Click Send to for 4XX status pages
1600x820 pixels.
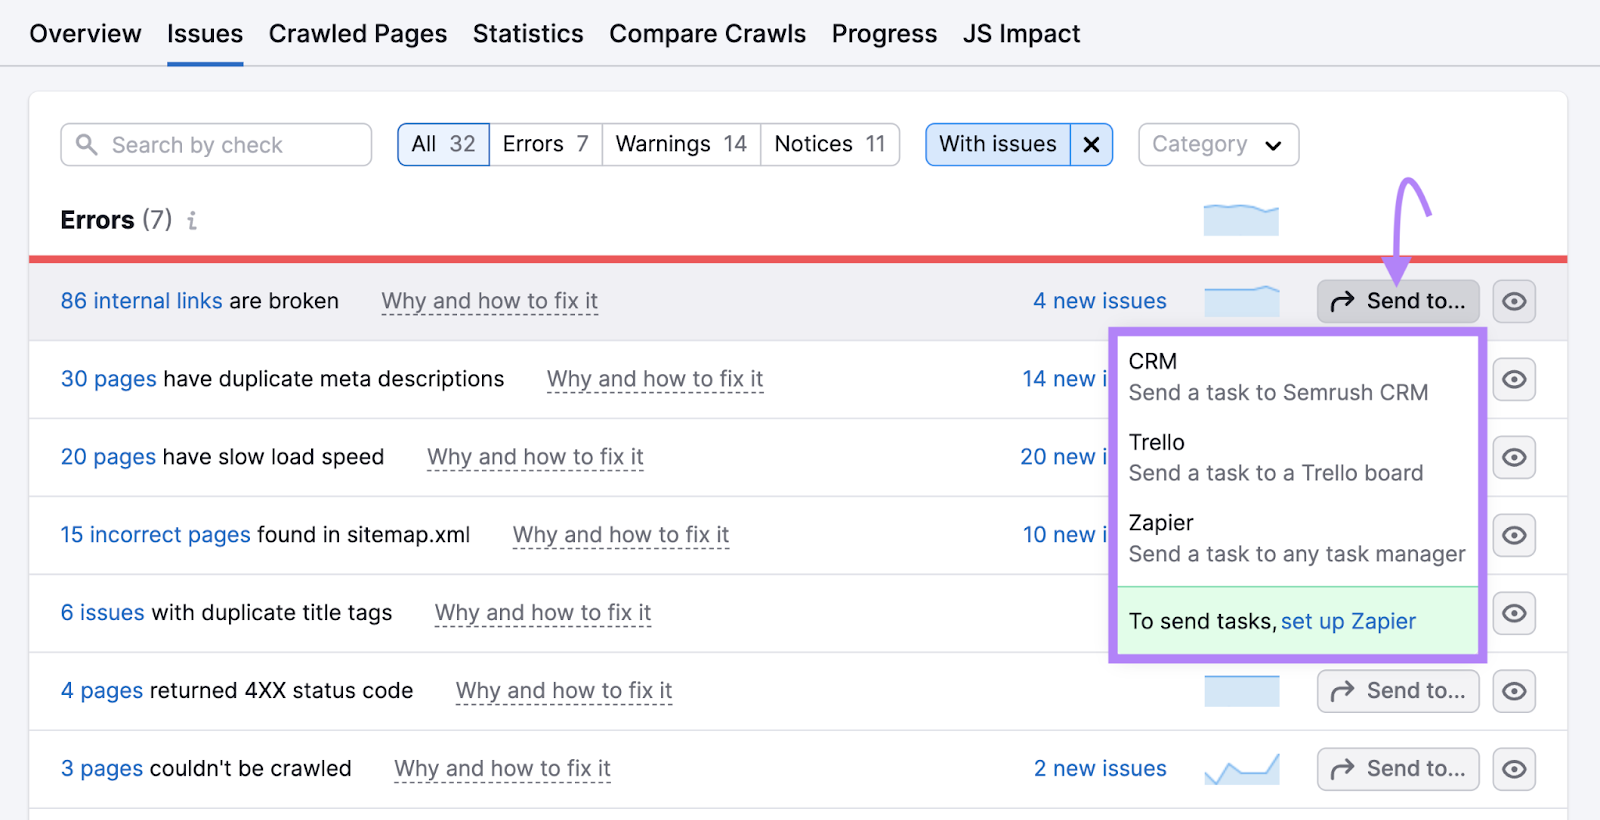1398,691
